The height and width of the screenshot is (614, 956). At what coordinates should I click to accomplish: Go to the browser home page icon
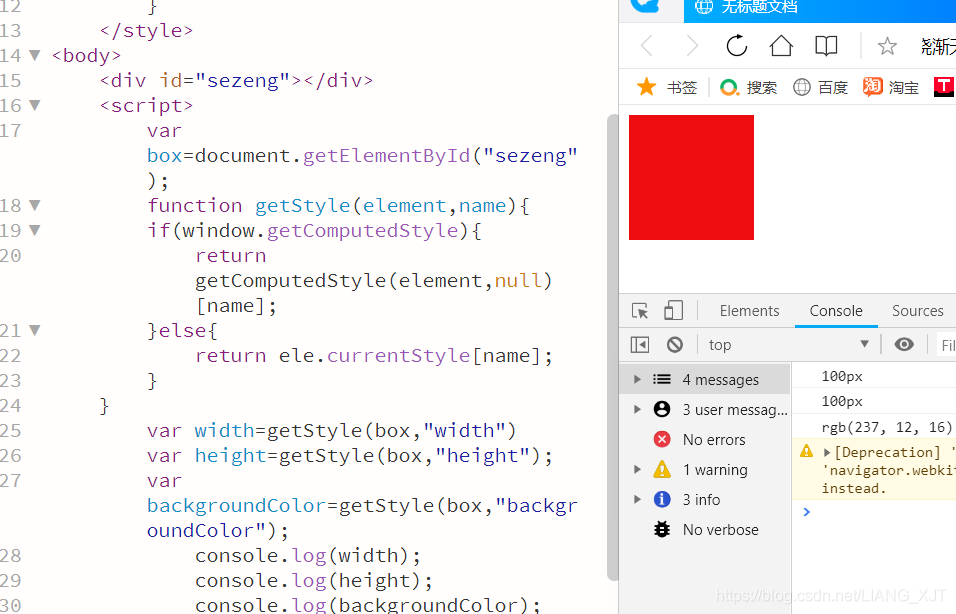click(x=781, y=46)
